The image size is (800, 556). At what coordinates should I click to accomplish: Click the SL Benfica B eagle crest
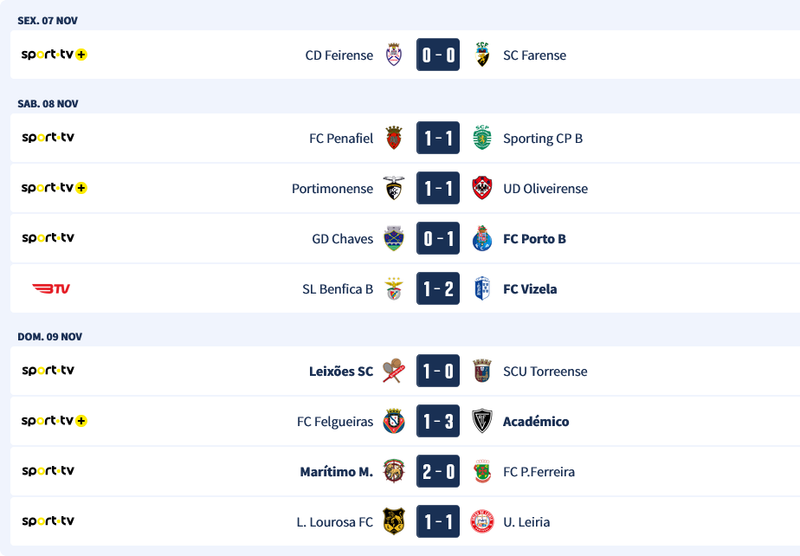click(394, 289)
